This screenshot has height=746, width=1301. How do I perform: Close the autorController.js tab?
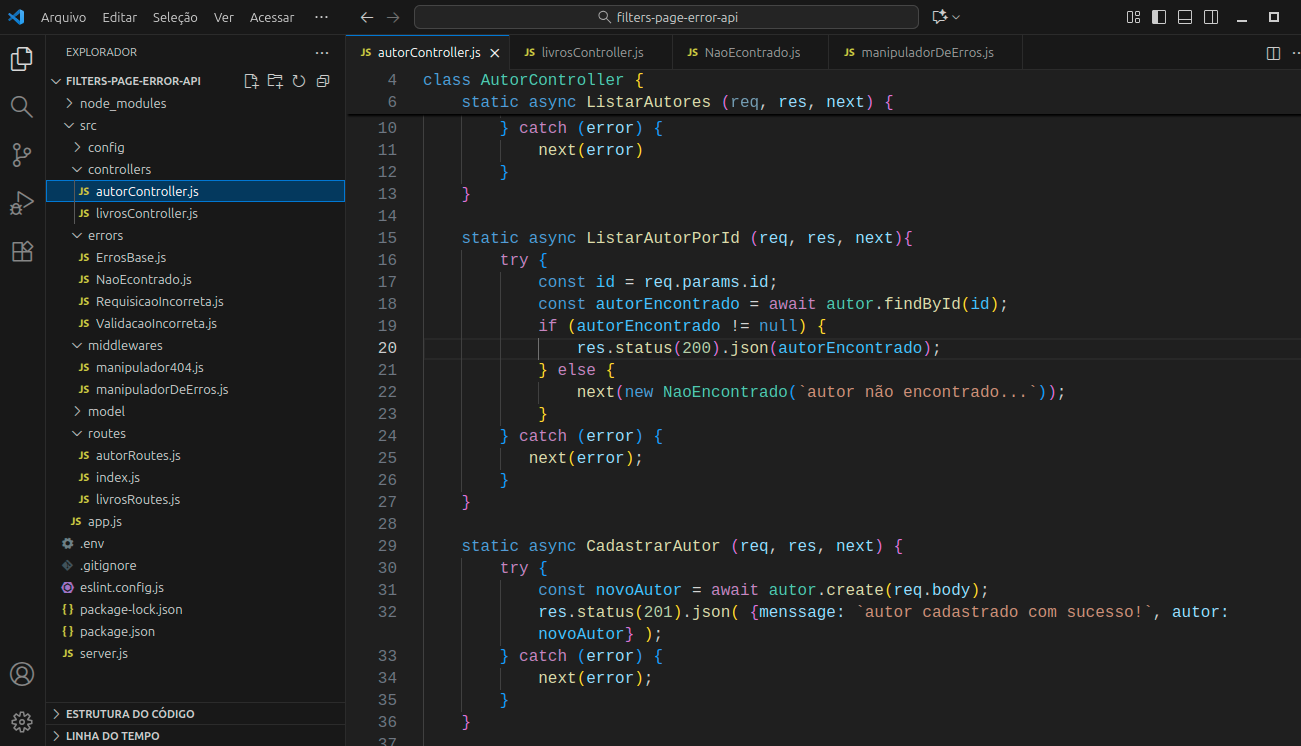pyautogui.click(x=494, y=53)
